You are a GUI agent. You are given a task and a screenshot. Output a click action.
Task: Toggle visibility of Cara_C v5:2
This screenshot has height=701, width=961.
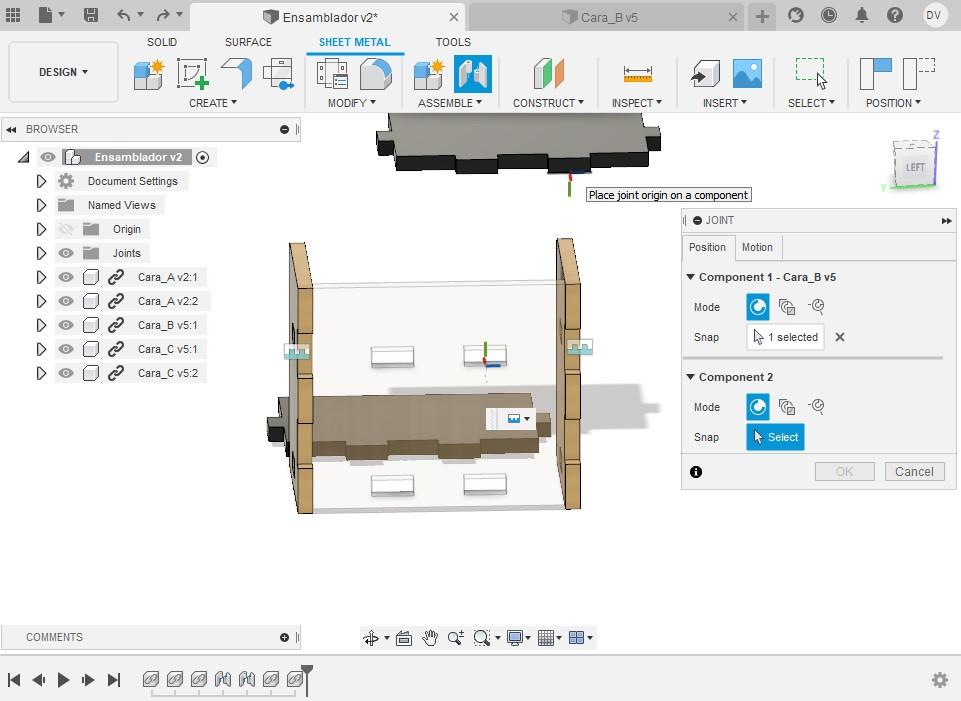tap(66, 373)
